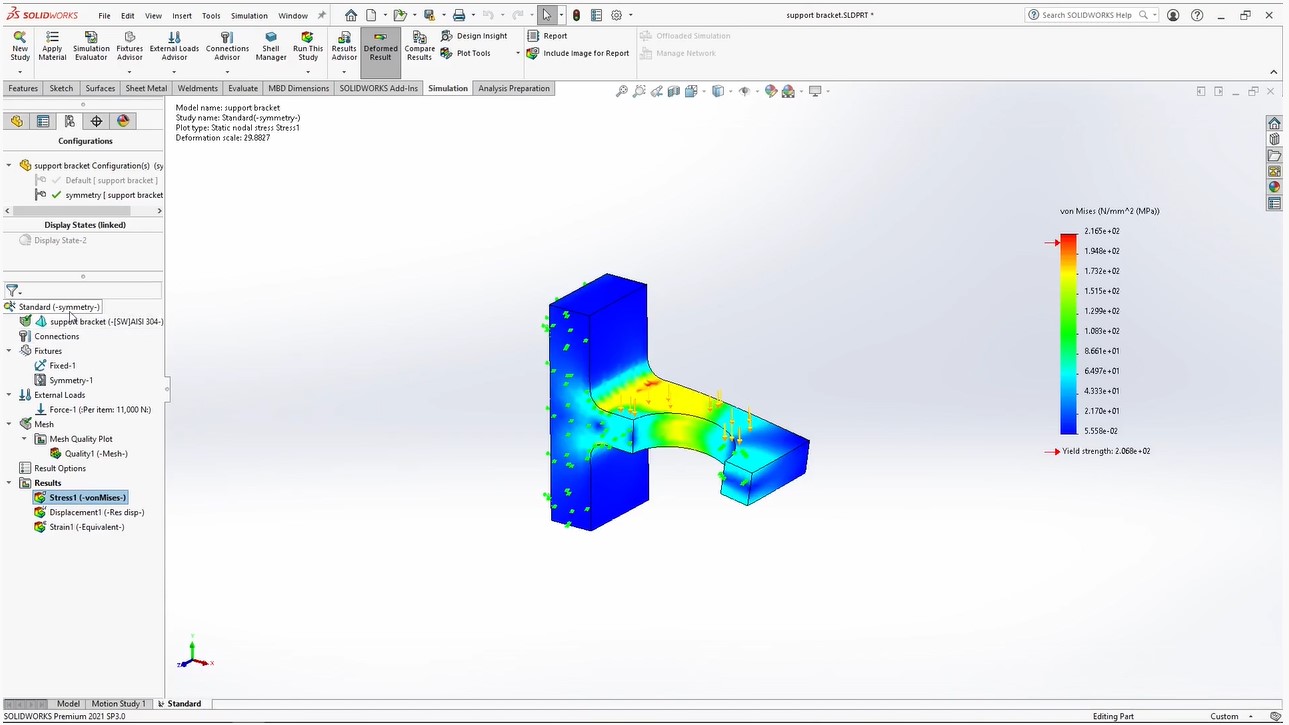Click the red band of von Mises legend
The image size is (1289, 725).
point(1069,241)
